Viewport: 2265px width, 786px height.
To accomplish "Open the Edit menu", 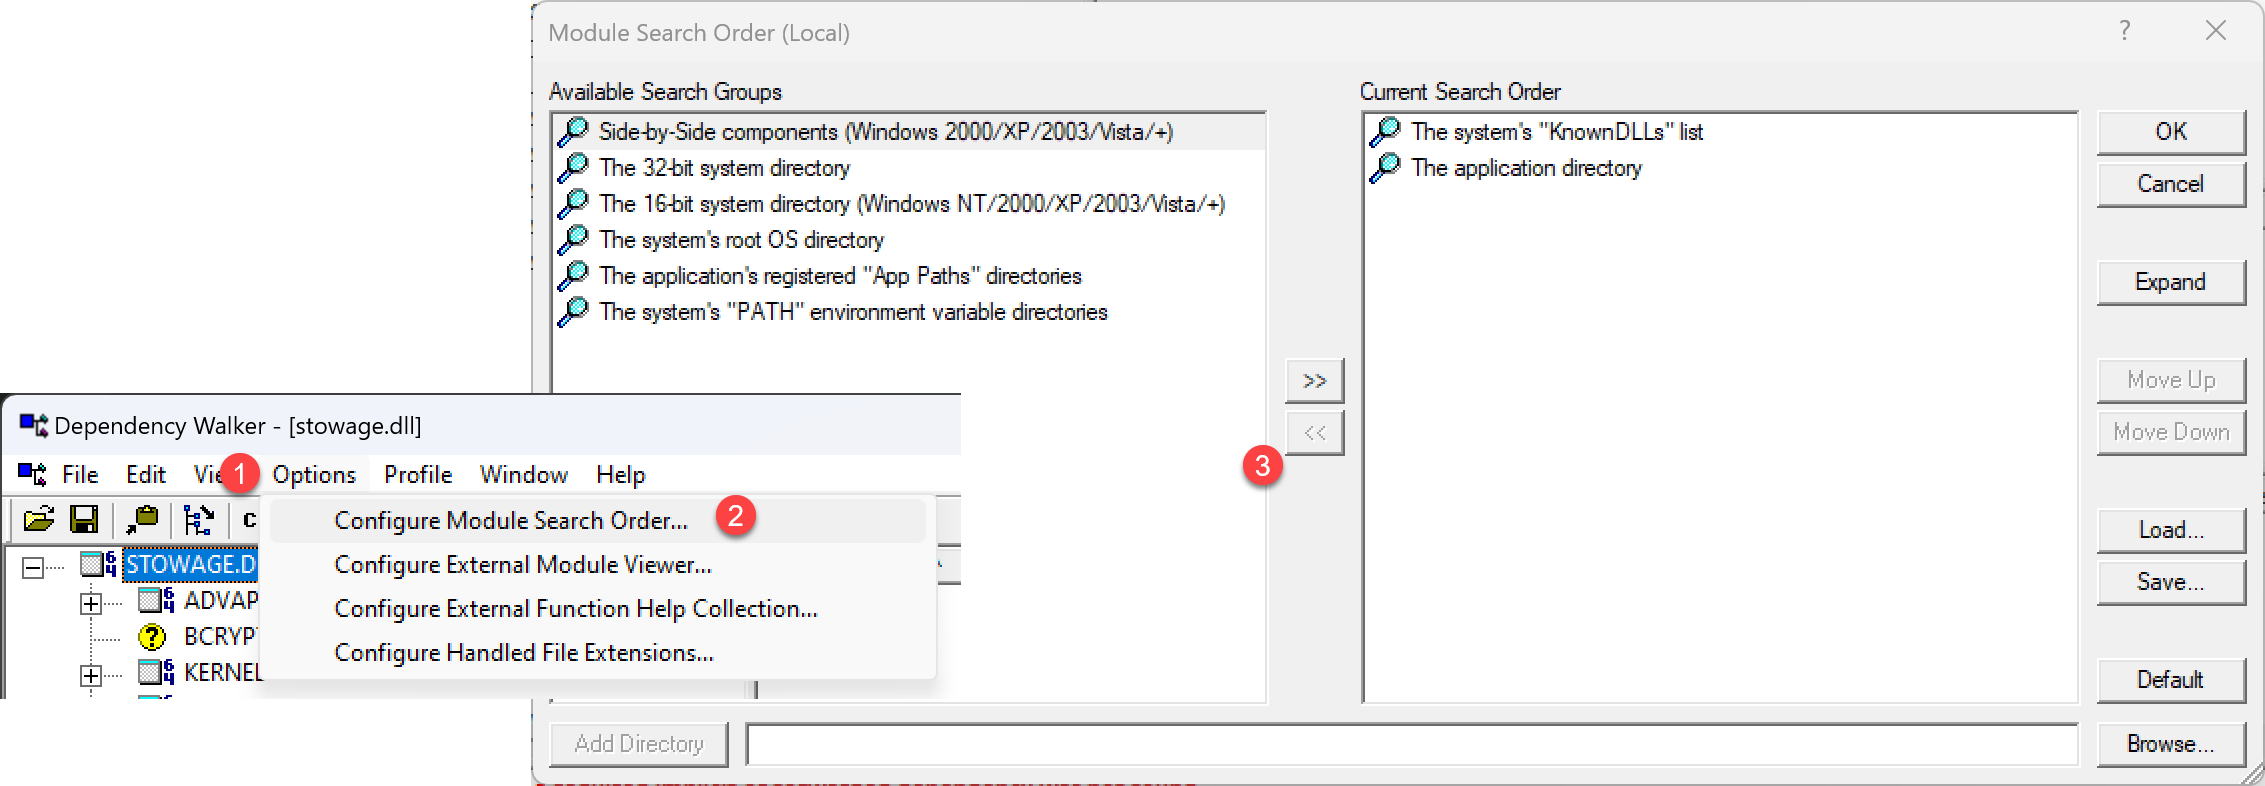I will (x=146, y=474).
